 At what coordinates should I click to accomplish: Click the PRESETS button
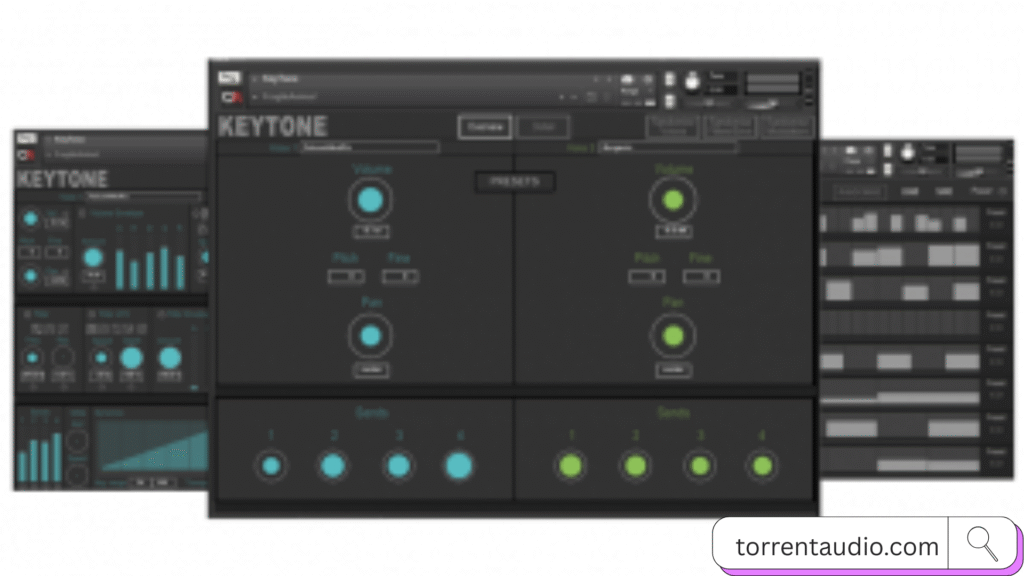click(515, 182)
